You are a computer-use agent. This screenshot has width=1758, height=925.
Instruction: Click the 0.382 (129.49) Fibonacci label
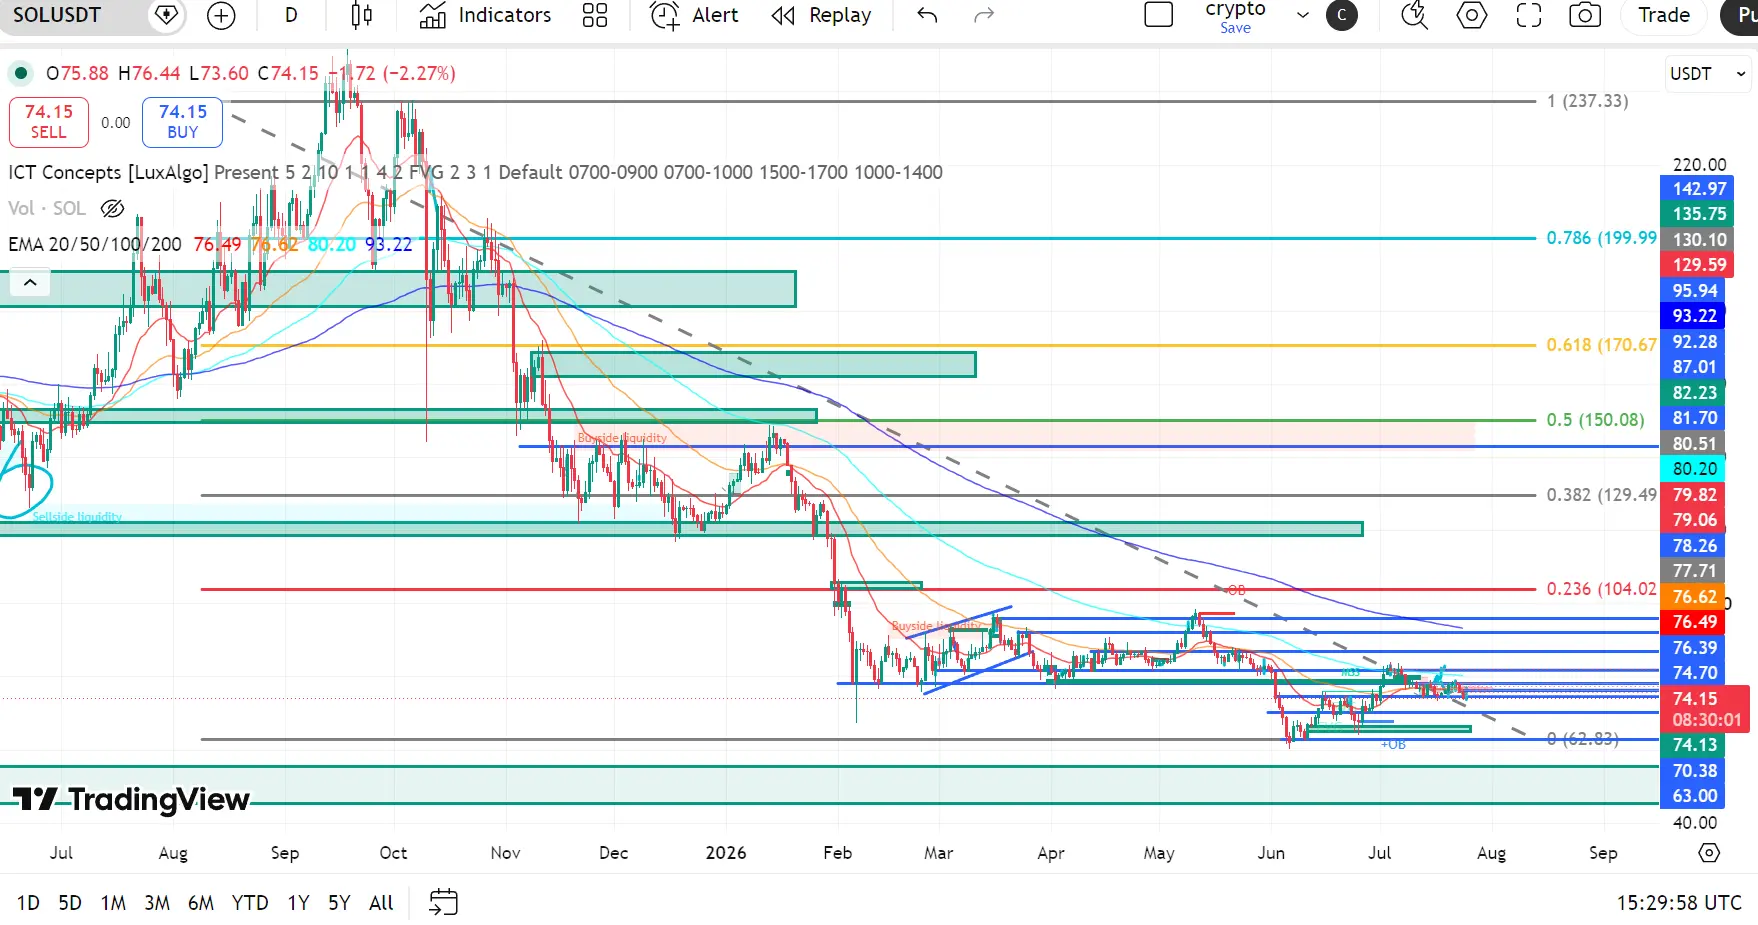coord(1601,495)
